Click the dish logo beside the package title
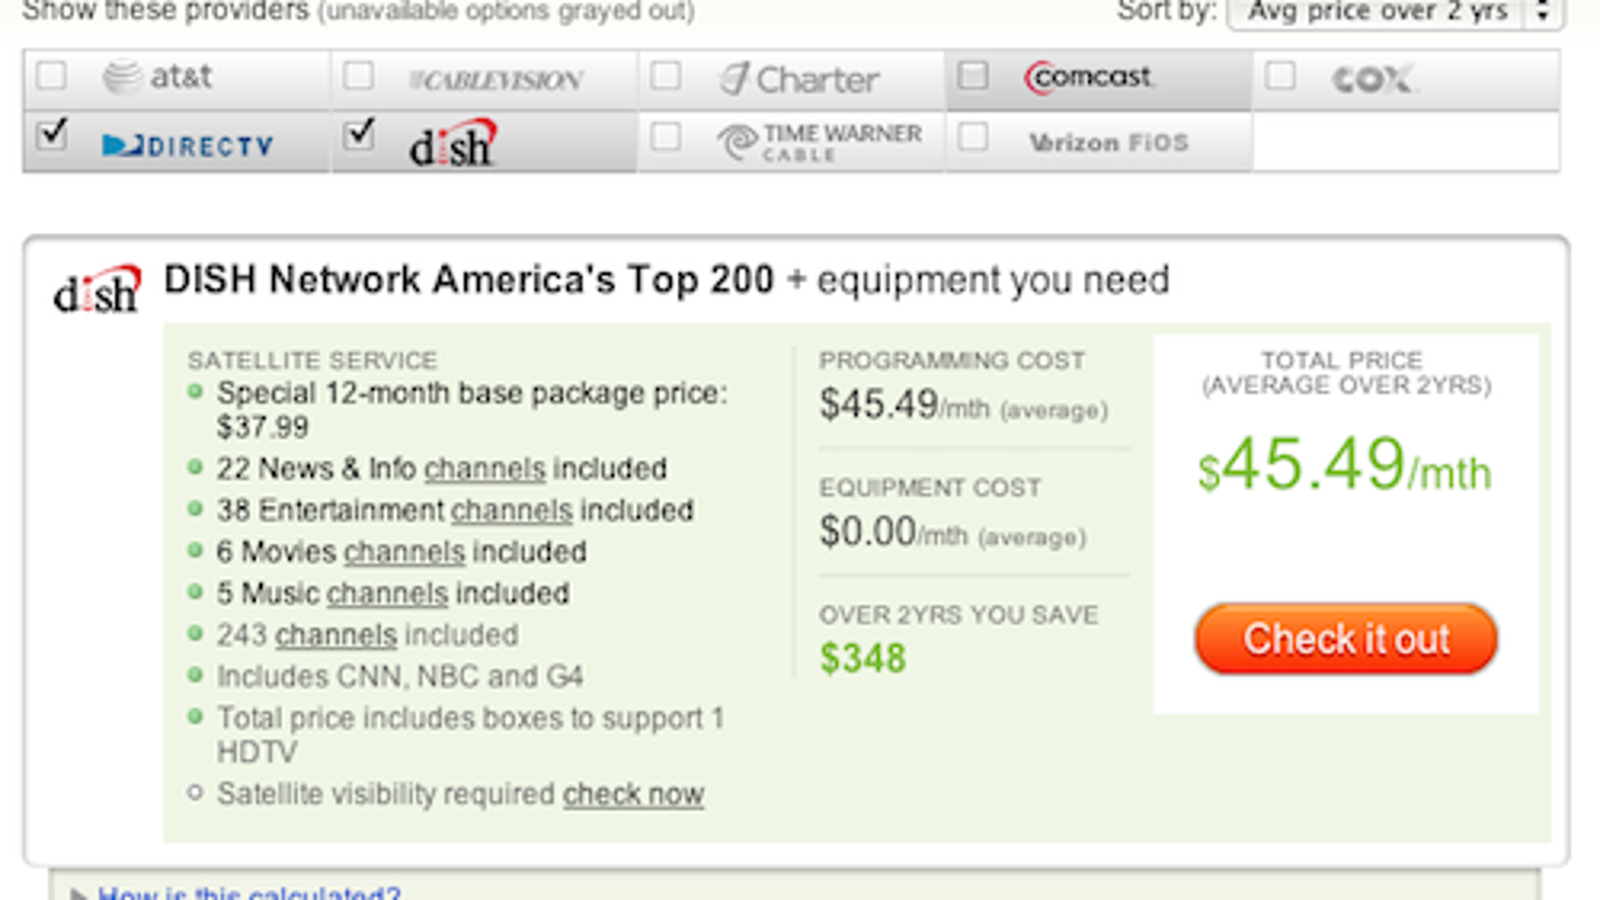Screen dimensions: 1600x900 pyautogui.click(x=97, y=290)
